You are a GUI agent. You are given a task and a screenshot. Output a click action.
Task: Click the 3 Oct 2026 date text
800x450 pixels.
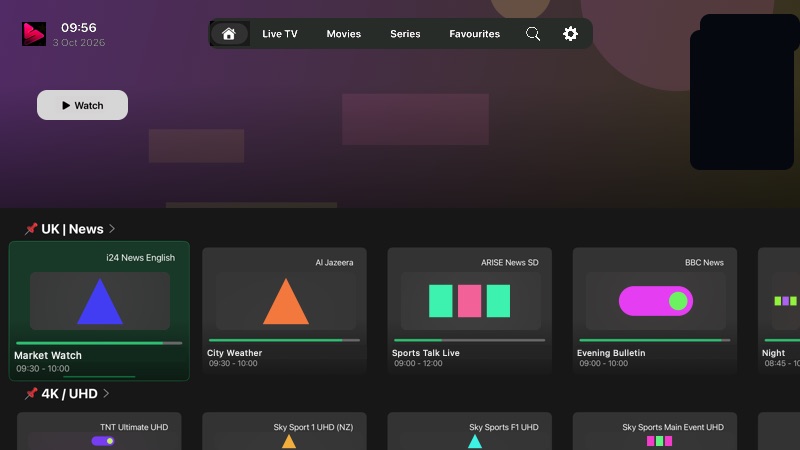click(x=79, y=42)
